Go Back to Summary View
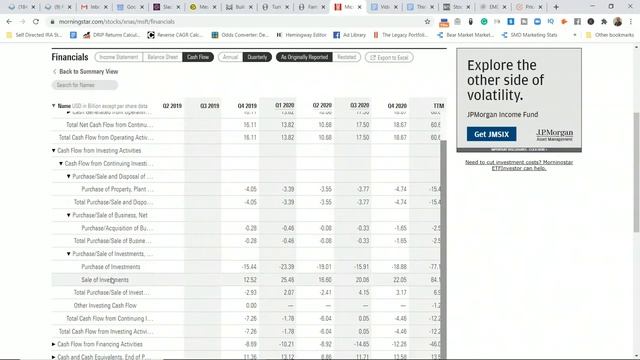 tap(85, 71)
